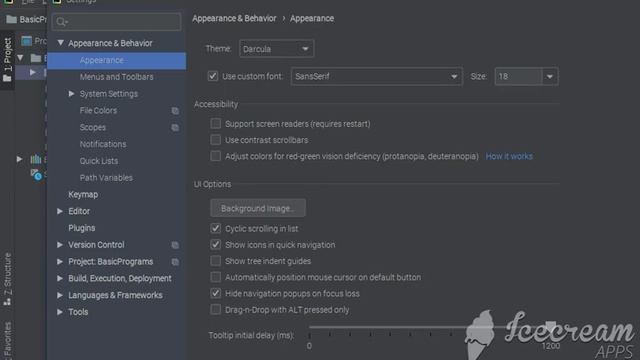Viewport: 640px width, 360px height.
Task: Focus the settings search field
Action: pos(117,22)
